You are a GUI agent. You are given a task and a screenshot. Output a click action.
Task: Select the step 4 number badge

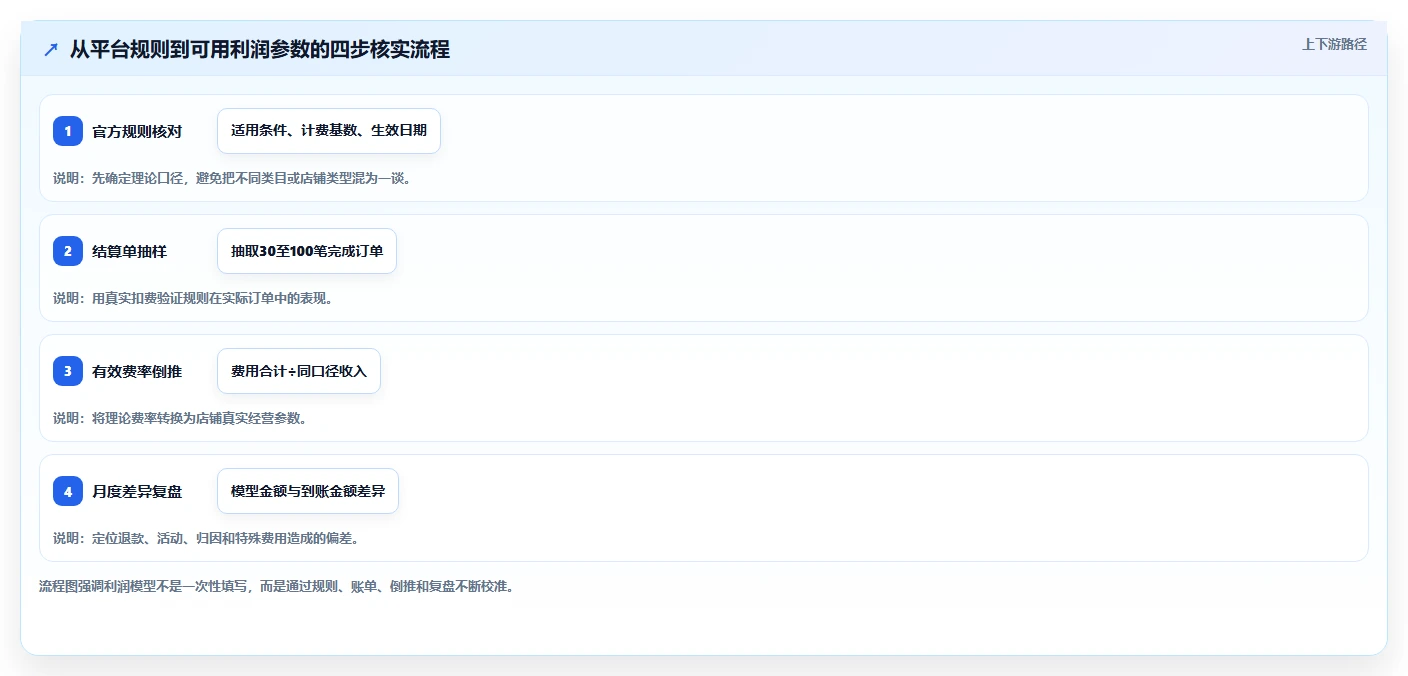(68, 491)
